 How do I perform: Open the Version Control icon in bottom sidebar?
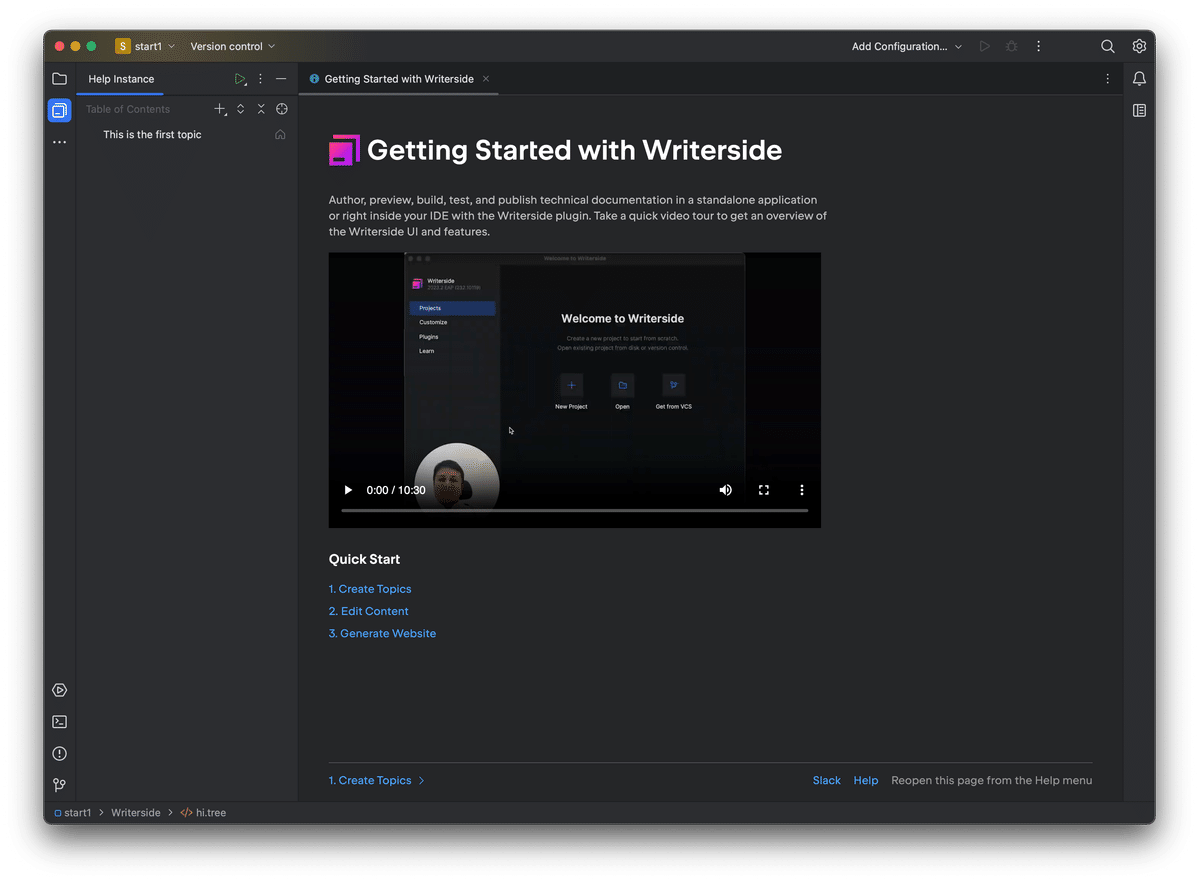59,785
